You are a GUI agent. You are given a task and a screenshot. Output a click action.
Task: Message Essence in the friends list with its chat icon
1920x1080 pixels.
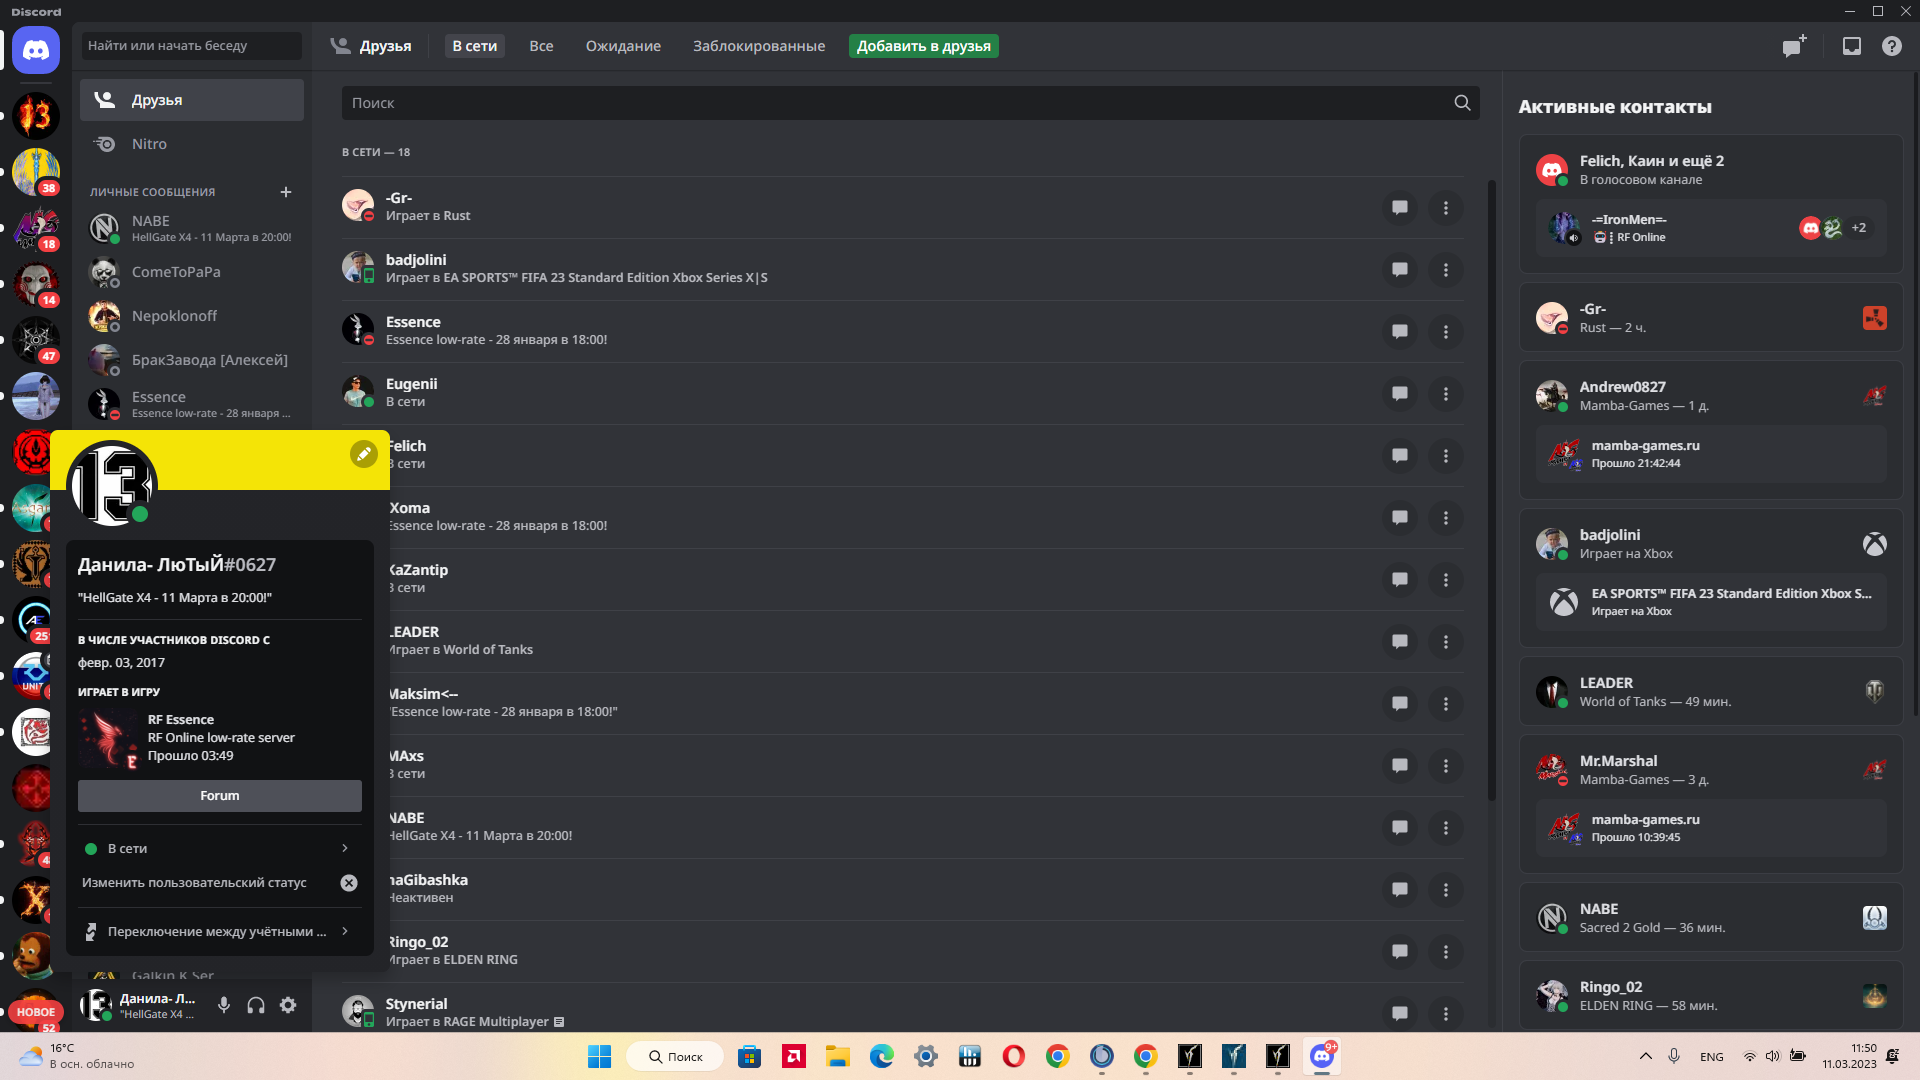point(1400,332)
